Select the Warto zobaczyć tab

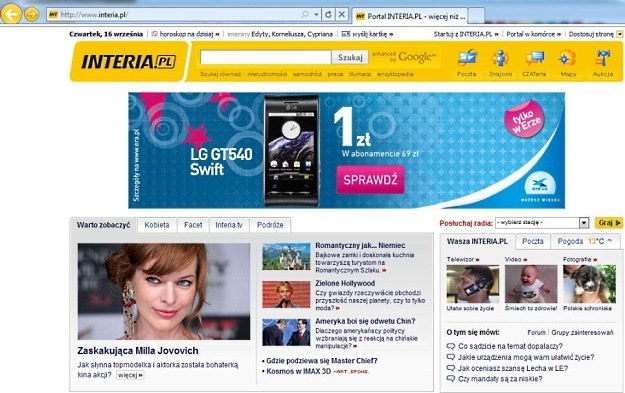103,225
